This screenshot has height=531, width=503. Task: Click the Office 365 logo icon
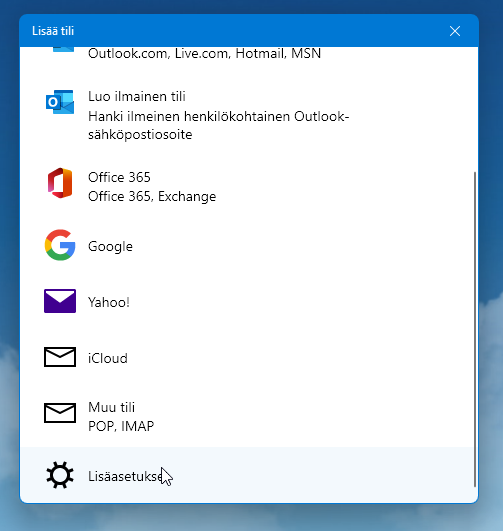(60, 183)
